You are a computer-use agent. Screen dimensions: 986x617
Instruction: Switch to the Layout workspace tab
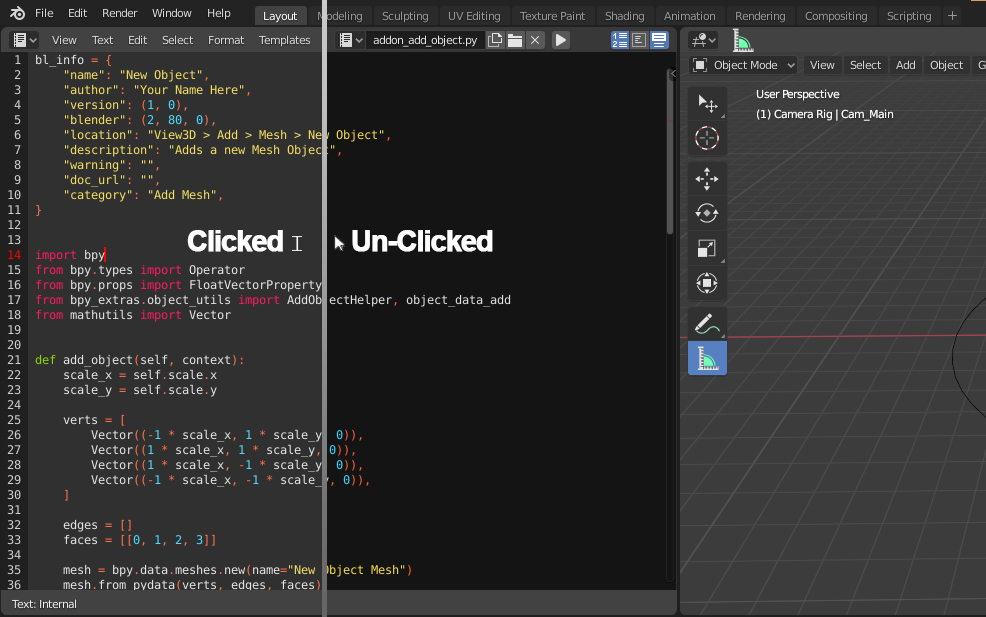(x=280, y=16)
